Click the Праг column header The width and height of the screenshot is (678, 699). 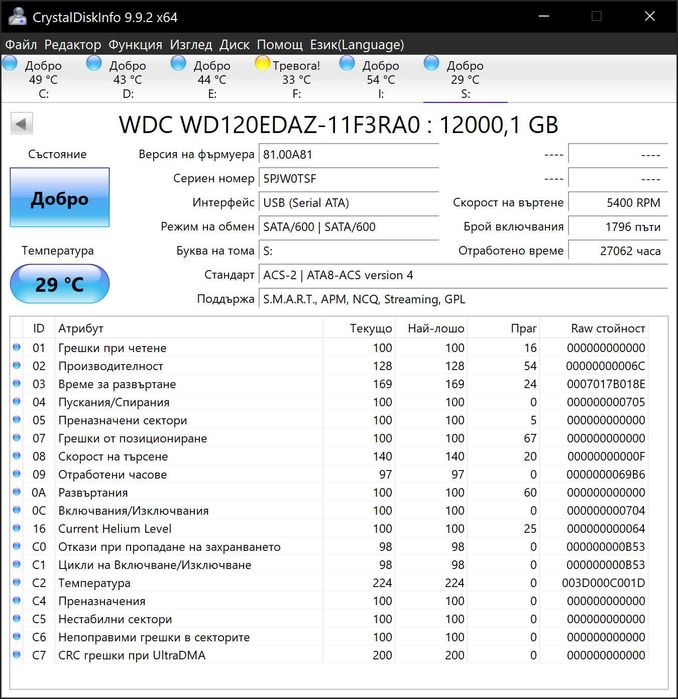[504, 329]
